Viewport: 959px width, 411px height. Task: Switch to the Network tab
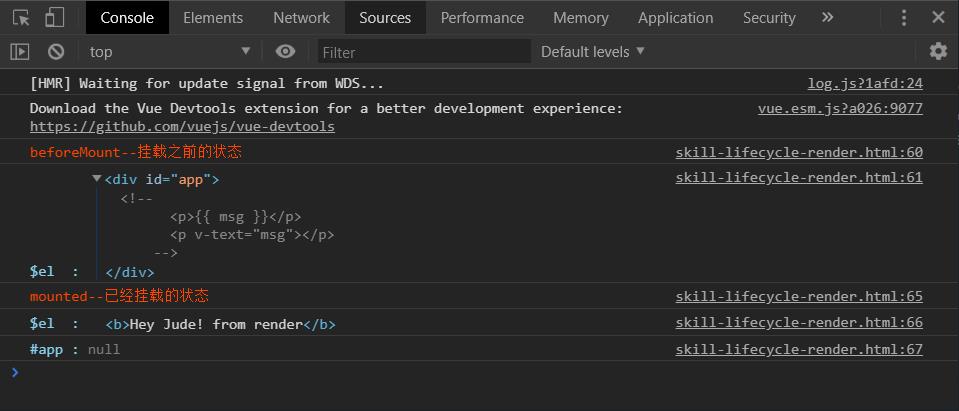[301, 18]
